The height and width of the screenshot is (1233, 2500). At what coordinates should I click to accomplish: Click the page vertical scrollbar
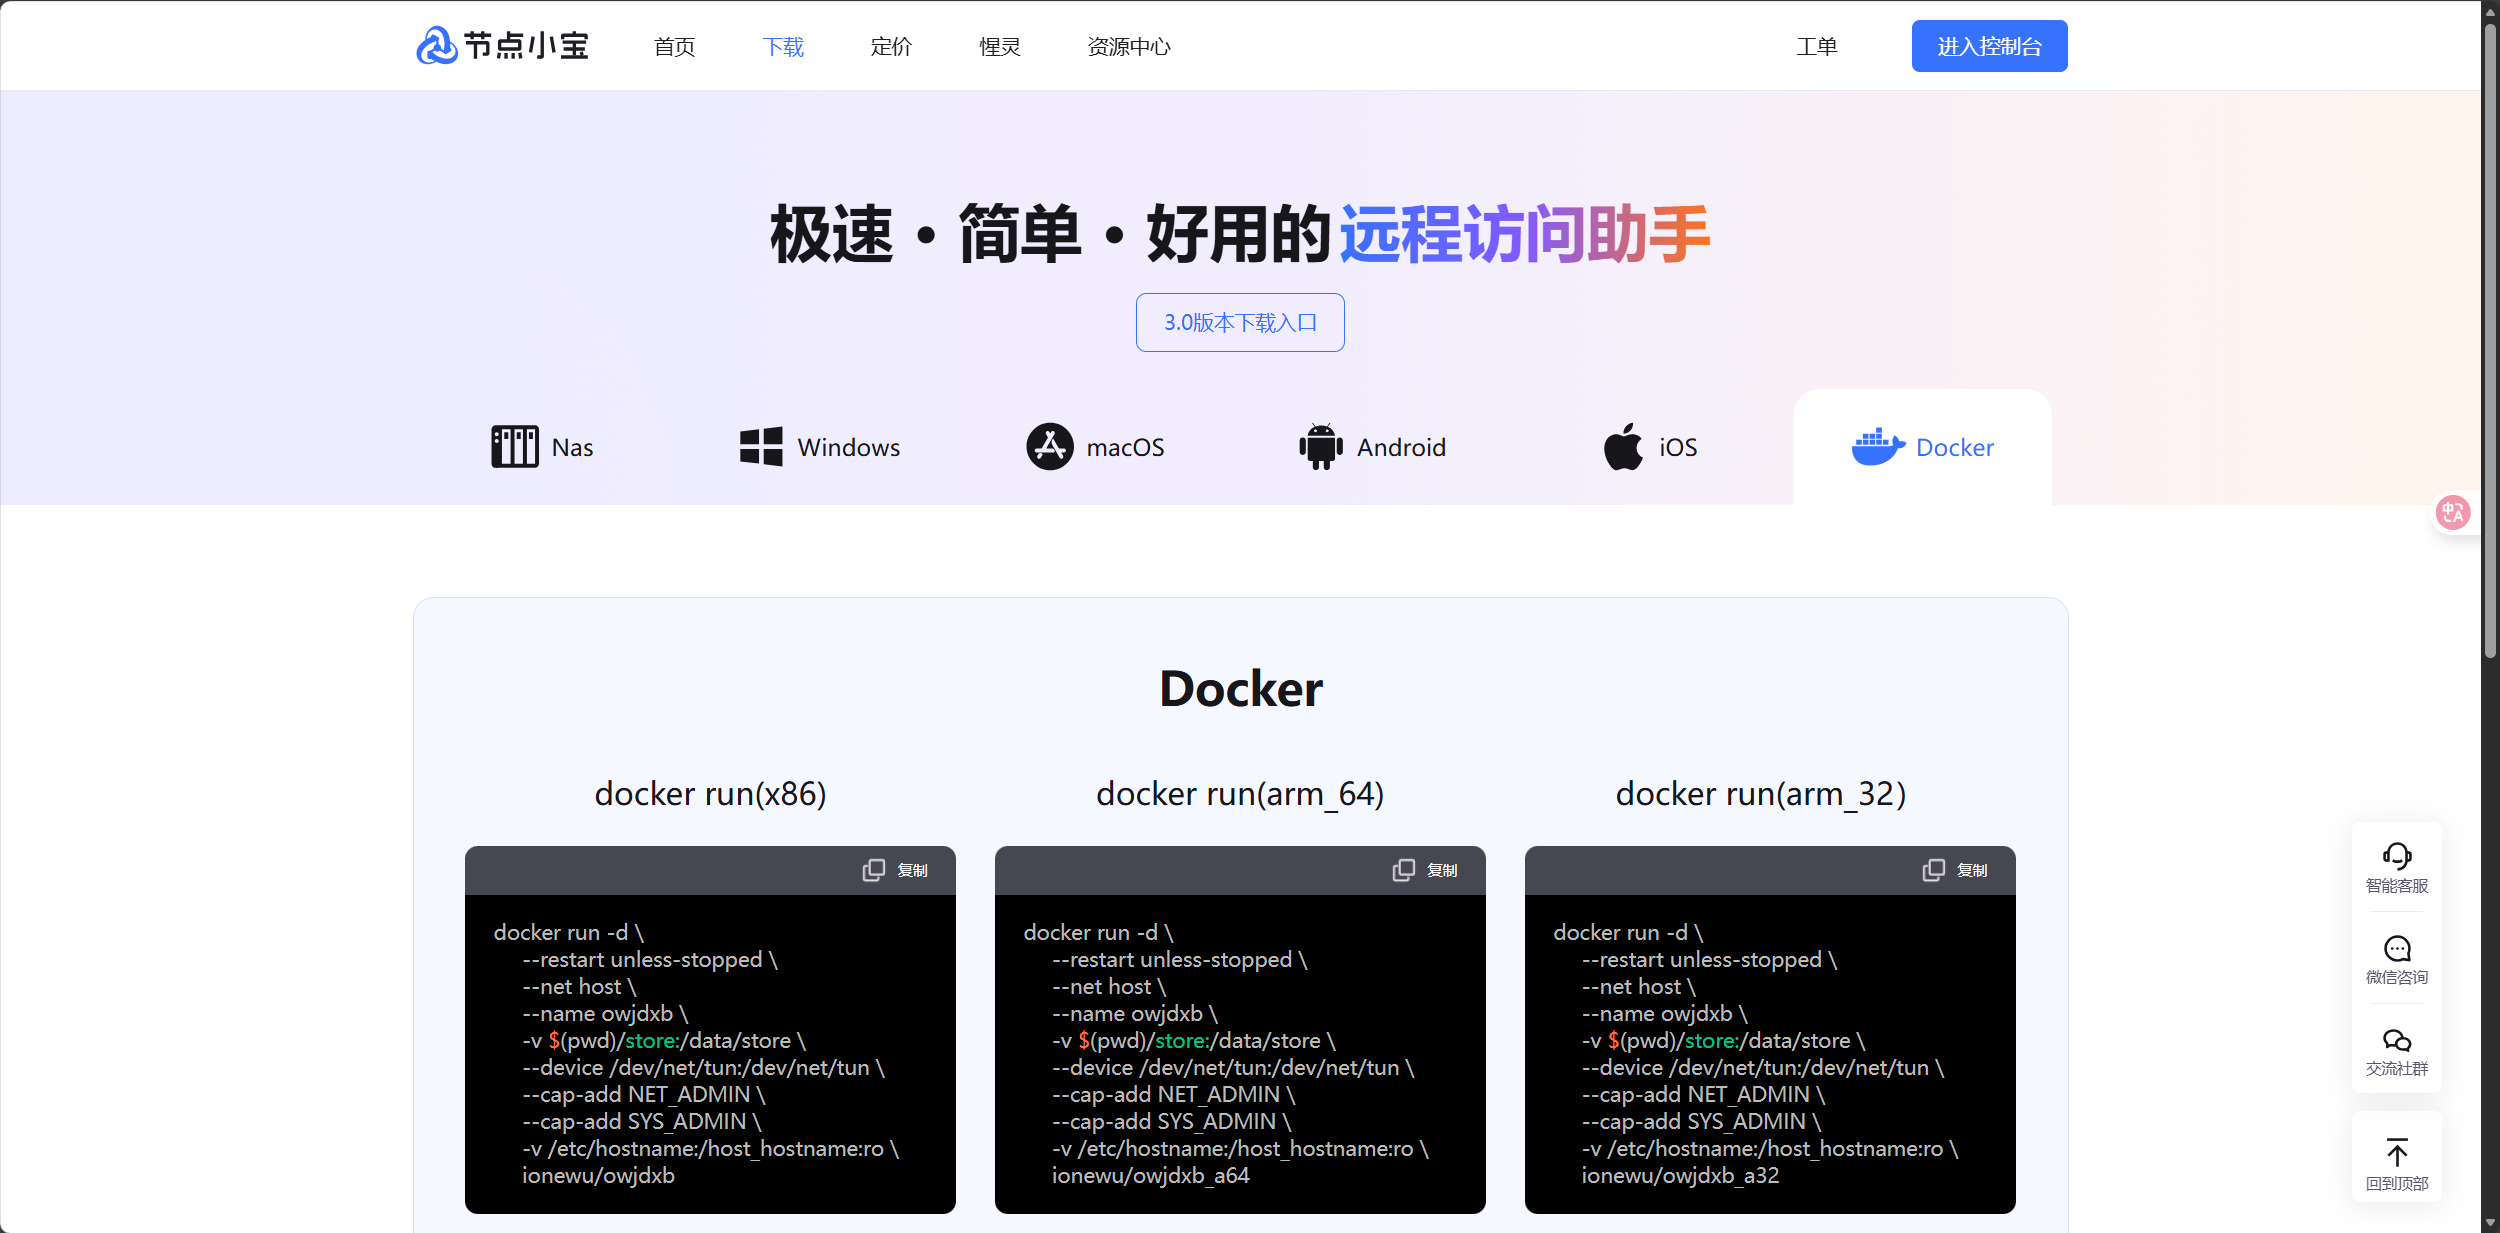tap(2489, 340)
